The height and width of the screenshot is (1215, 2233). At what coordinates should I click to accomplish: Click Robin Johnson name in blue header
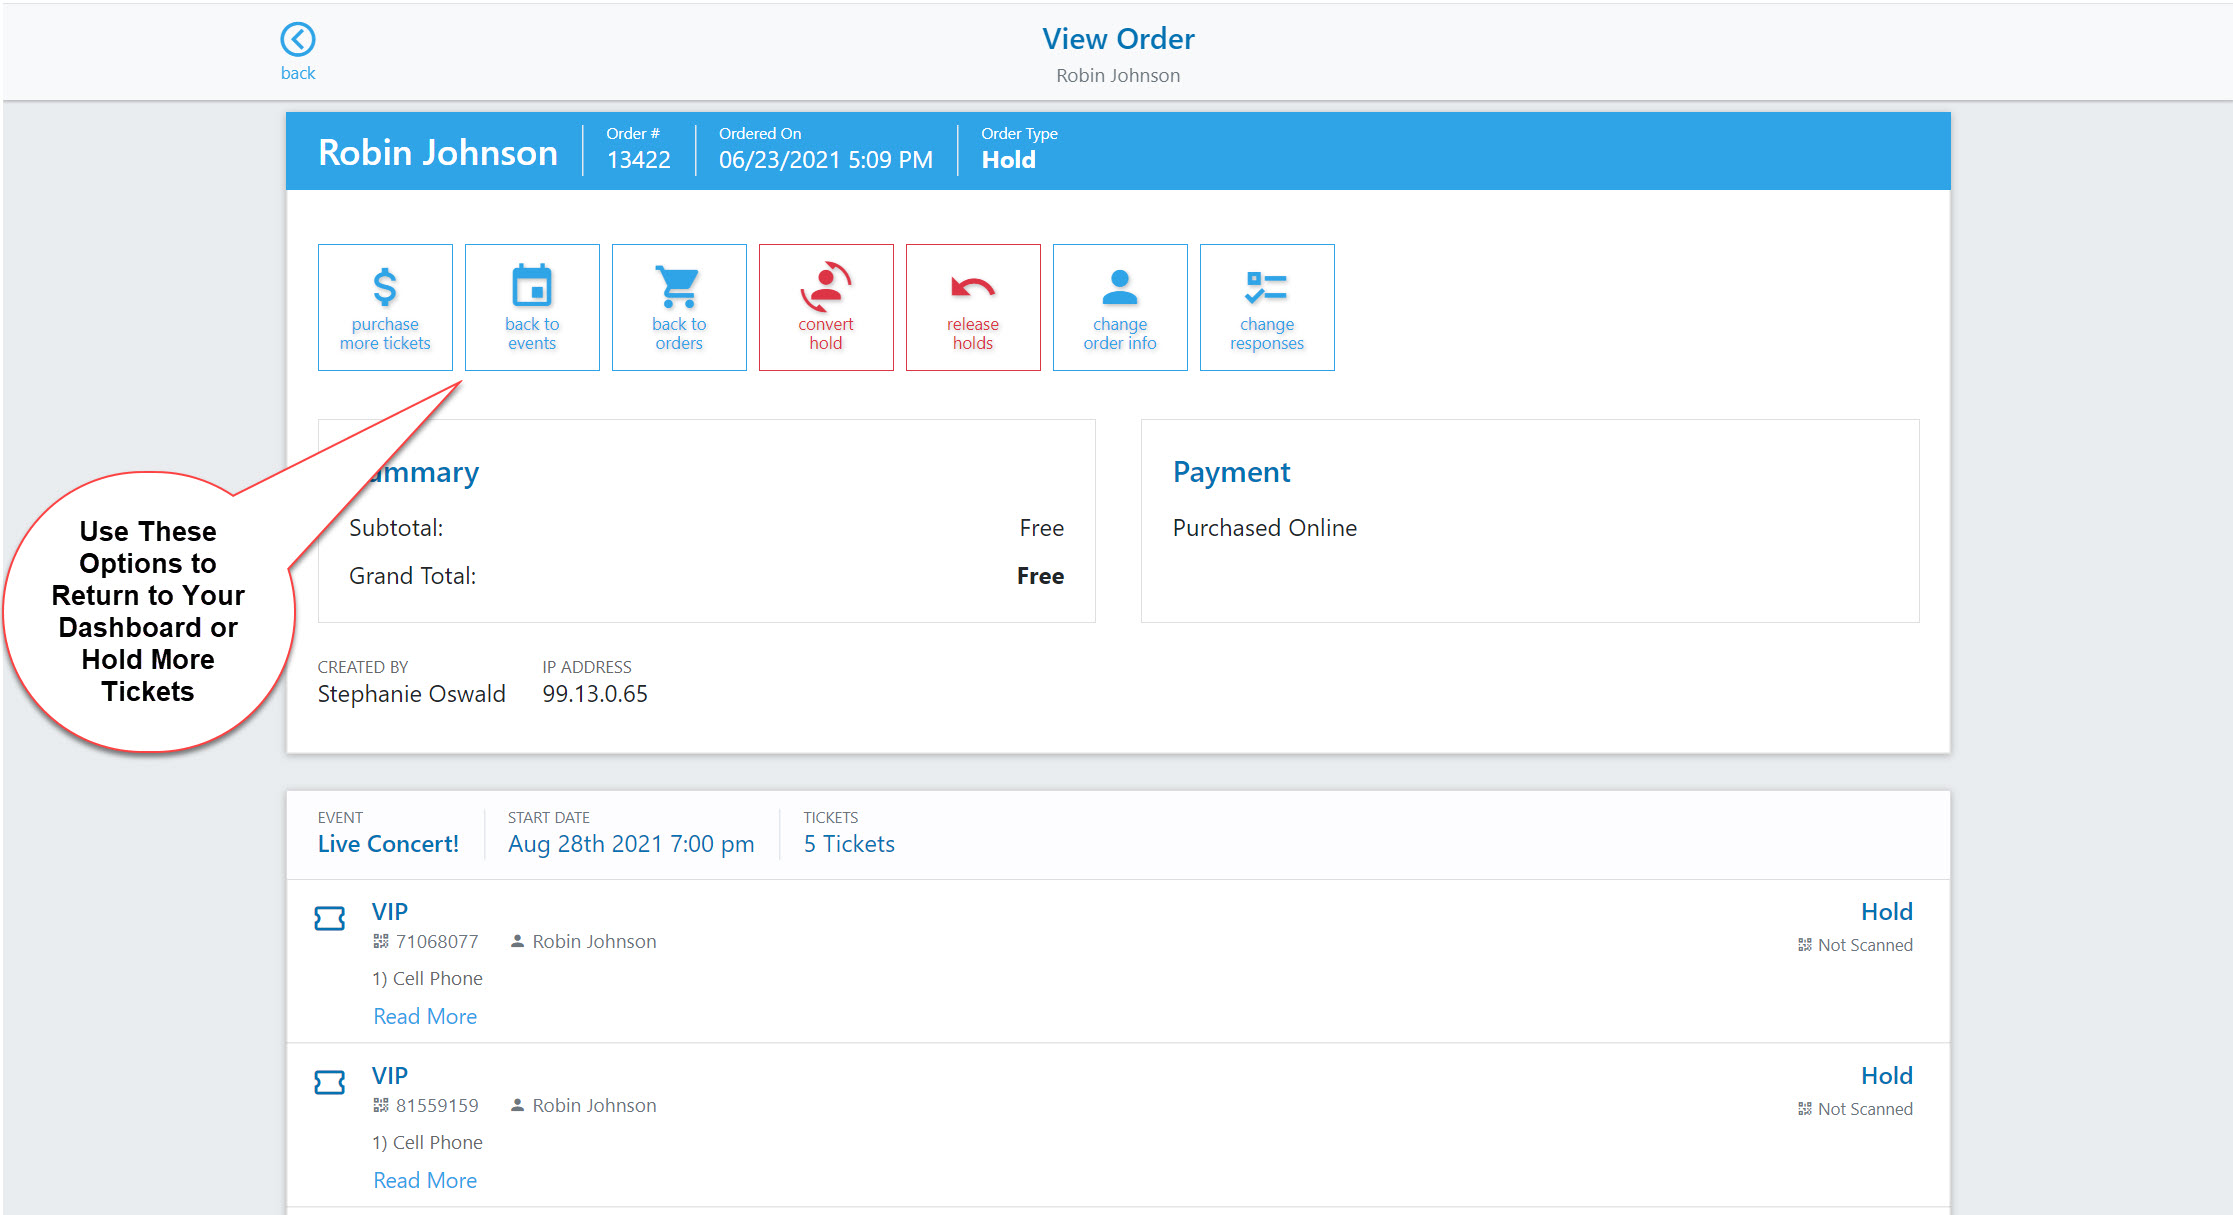tap(438, 152)
